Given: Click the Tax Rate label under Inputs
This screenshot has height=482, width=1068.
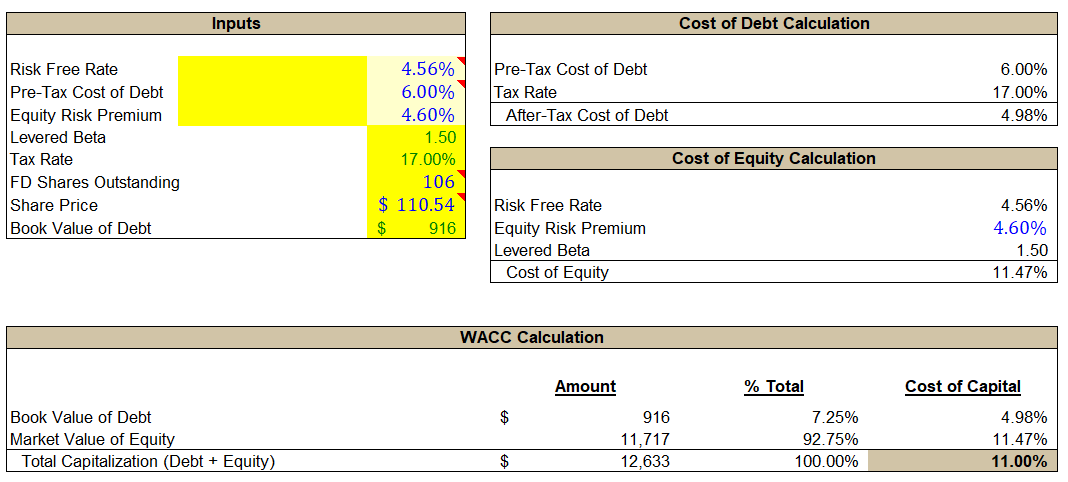Looking at the screenshot, I should (42, 159).
